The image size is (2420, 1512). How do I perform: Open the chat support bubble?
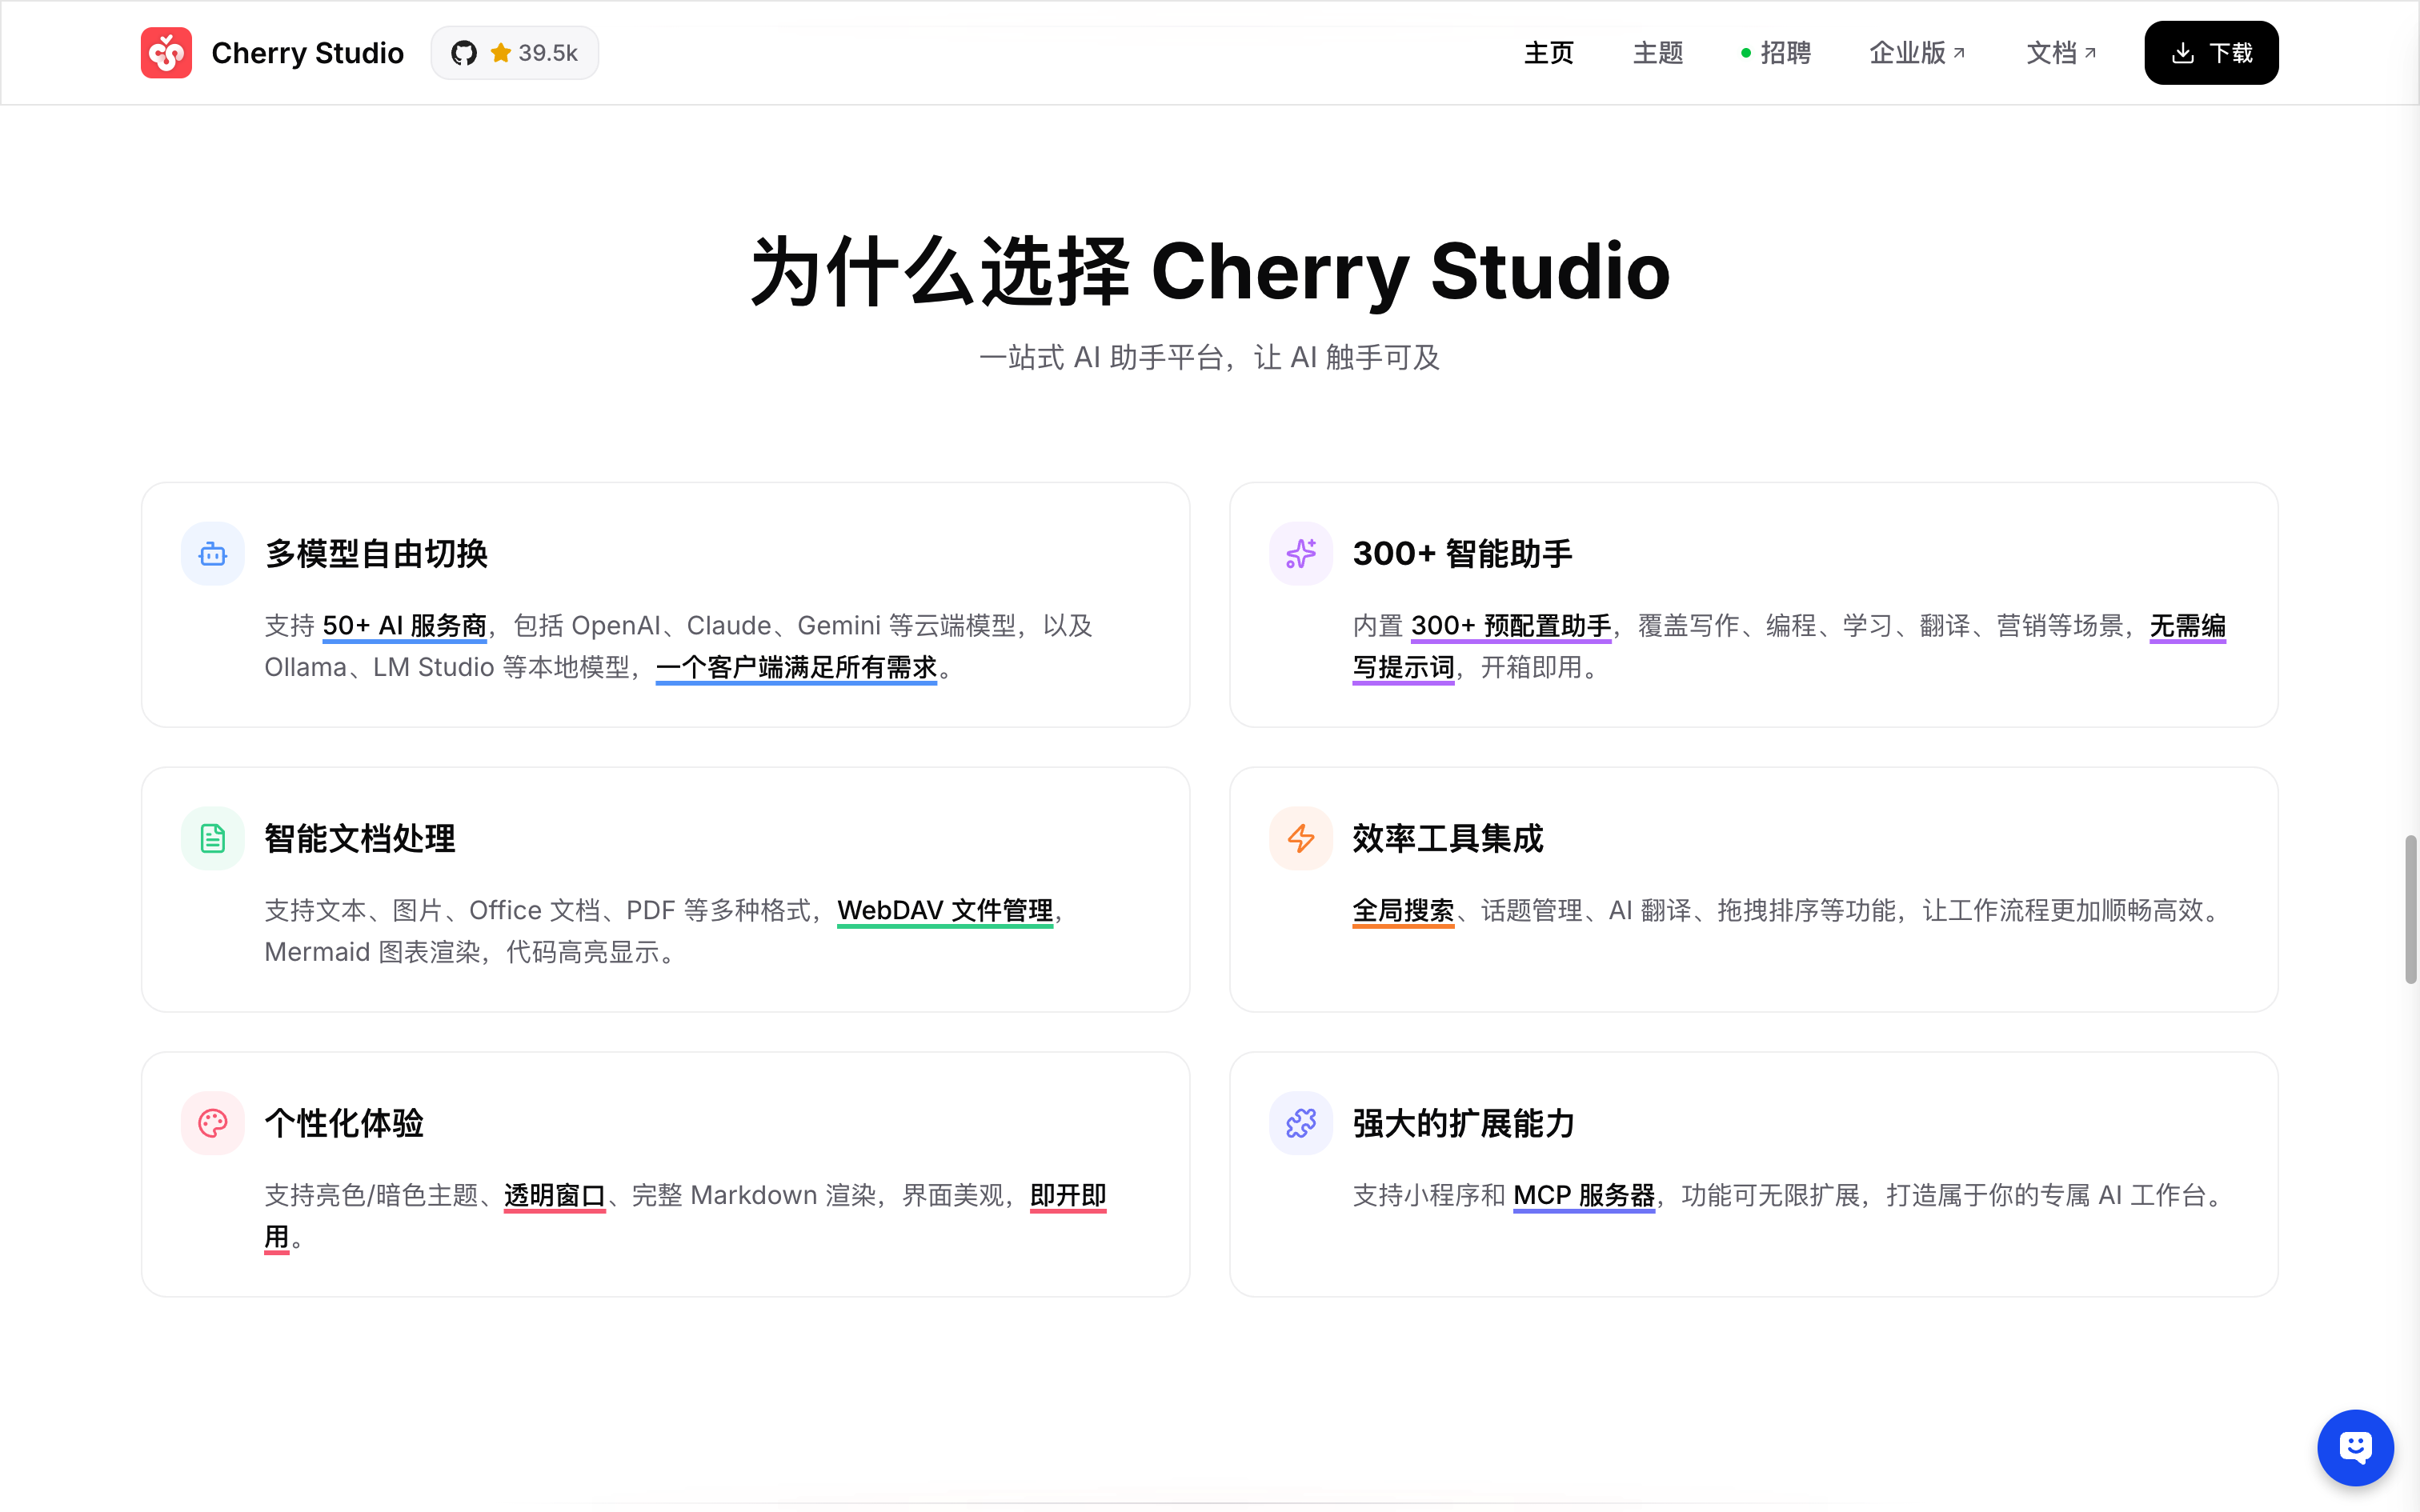tap(2355, 1447)
